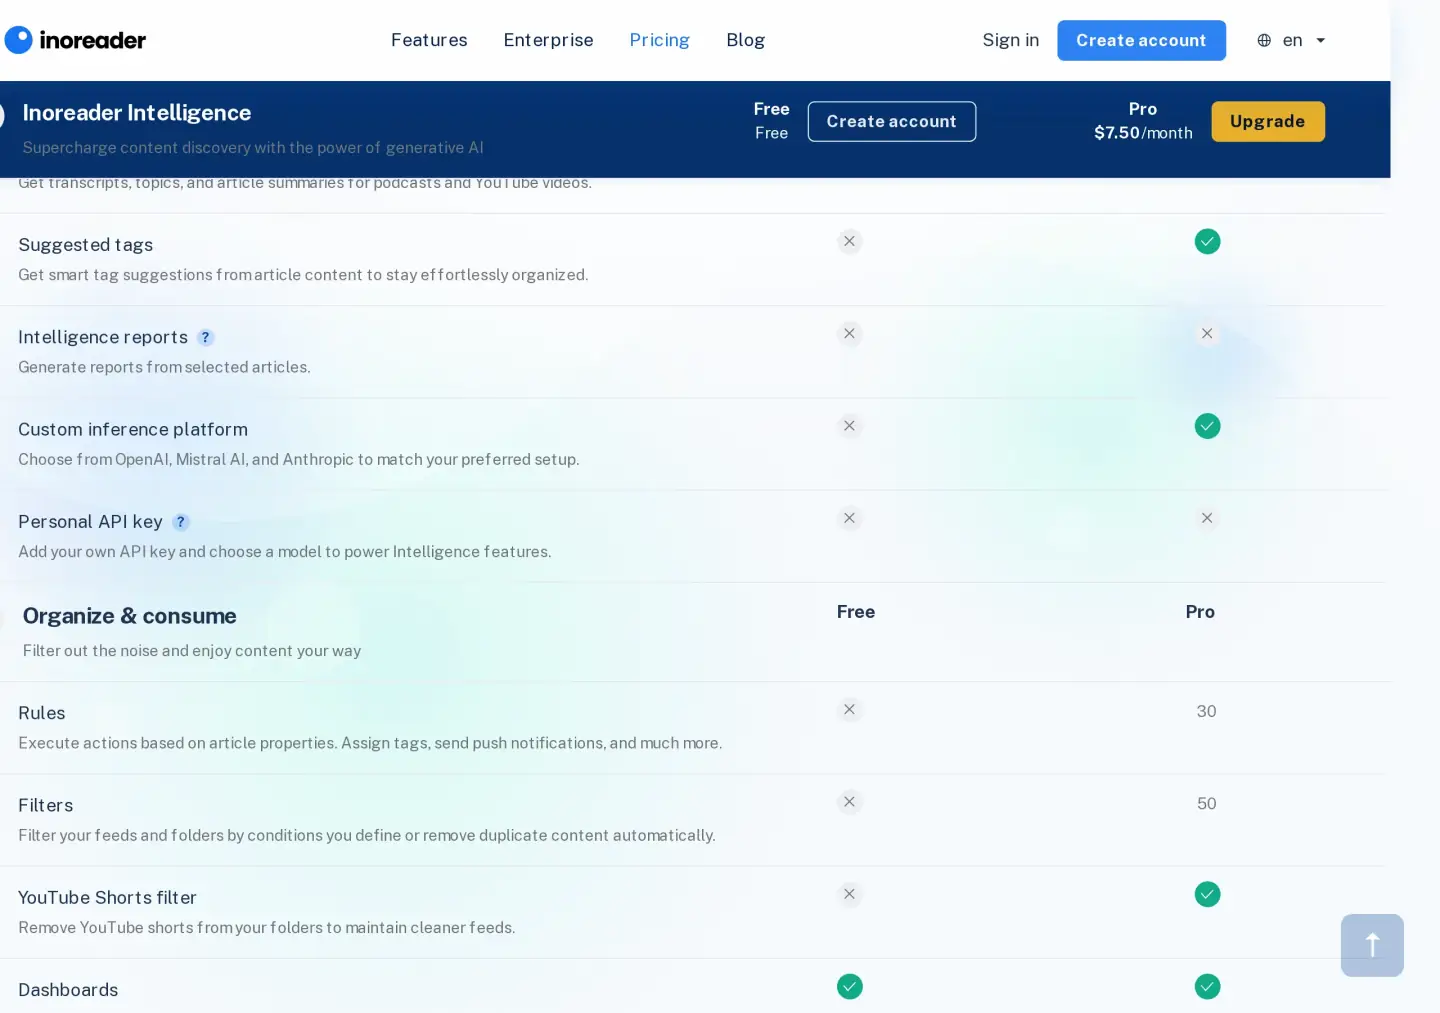Click the Pro checkmark for Suggested tags
This screenshot has height=1013, width=1440.
point(1207,242)
